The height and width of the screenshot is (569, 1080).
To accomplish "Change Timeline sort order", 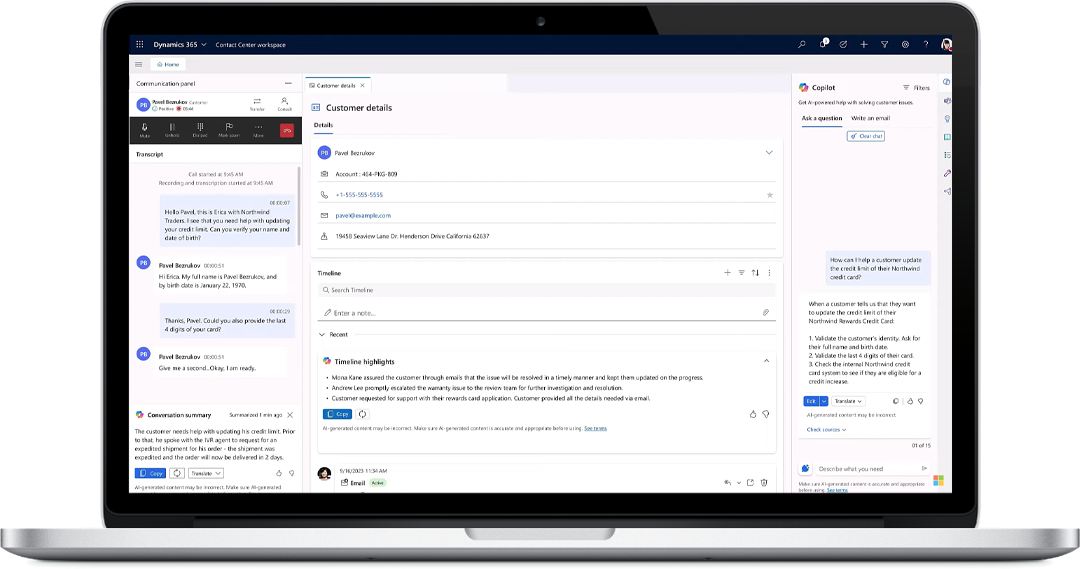I will [x=756, y=273].
